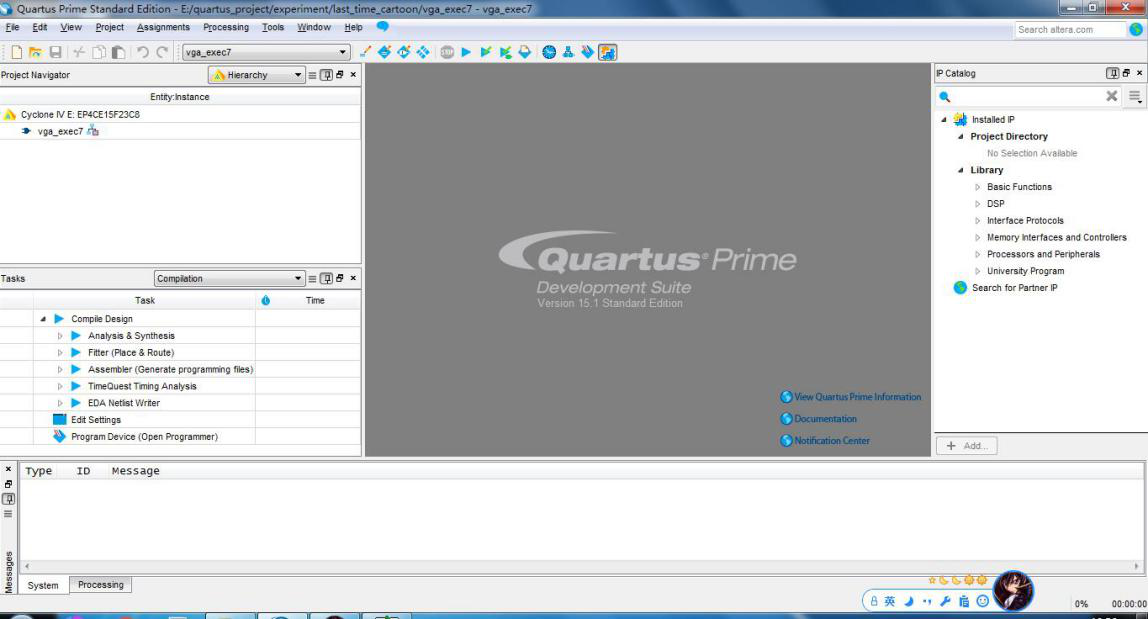
Task: Click the globe icon beside Search altera.com
Action: [1136, 29]
